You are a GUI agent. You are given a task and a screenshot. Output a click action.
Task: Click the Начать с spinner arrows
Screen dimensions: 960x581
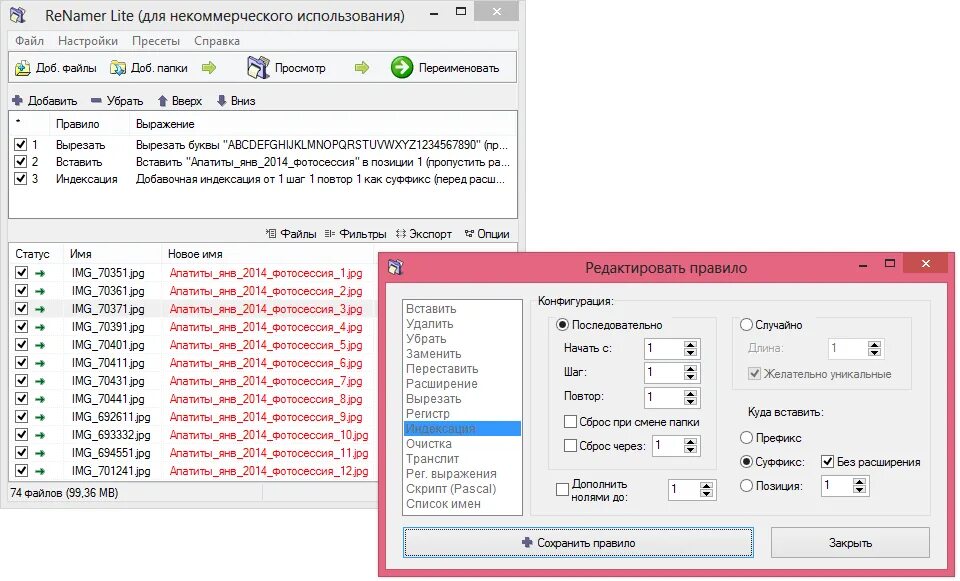click(691, 348)
